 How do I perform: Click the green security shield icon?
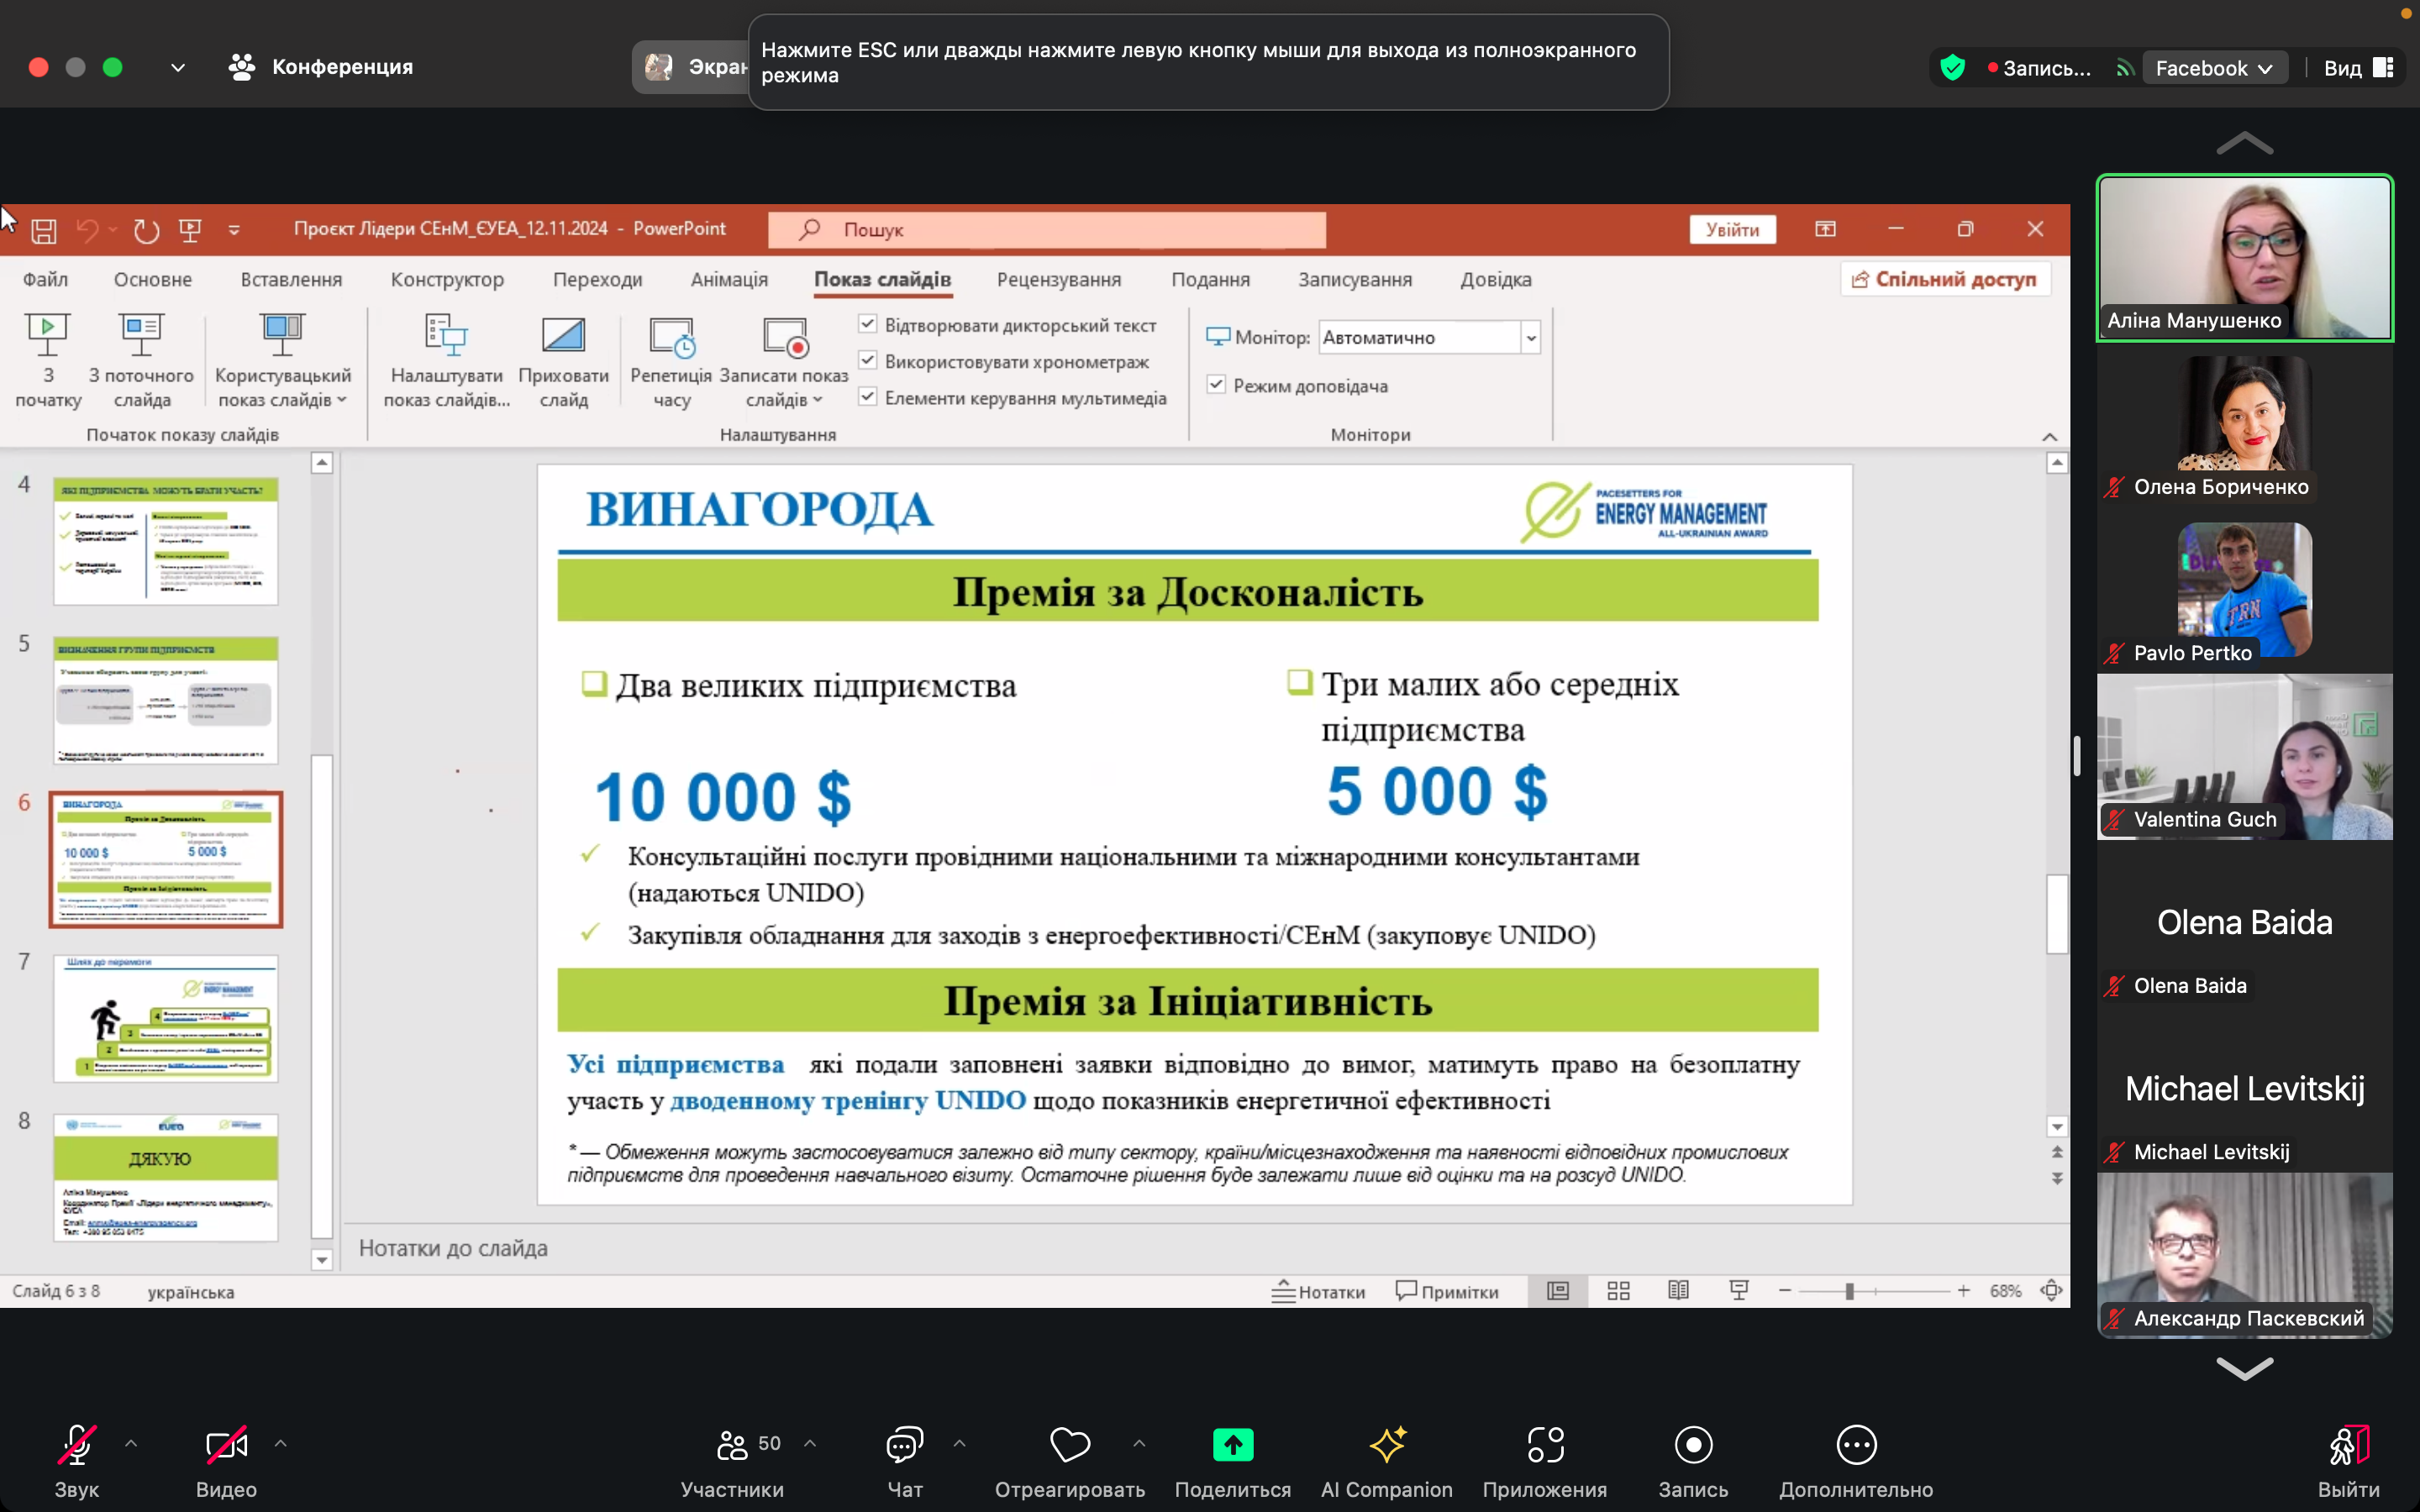1952,68
